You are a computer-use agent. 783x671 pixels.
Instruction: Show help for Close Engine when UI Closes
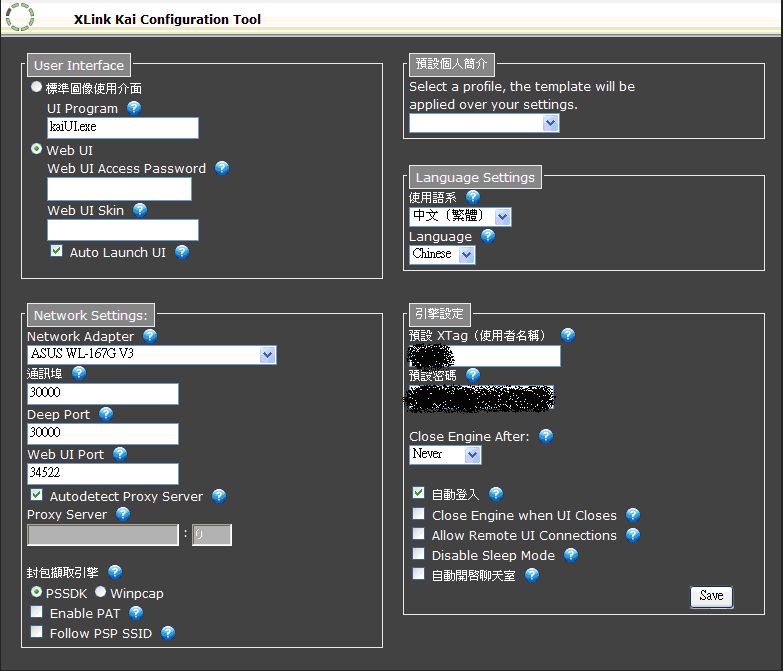coord(633,515)
